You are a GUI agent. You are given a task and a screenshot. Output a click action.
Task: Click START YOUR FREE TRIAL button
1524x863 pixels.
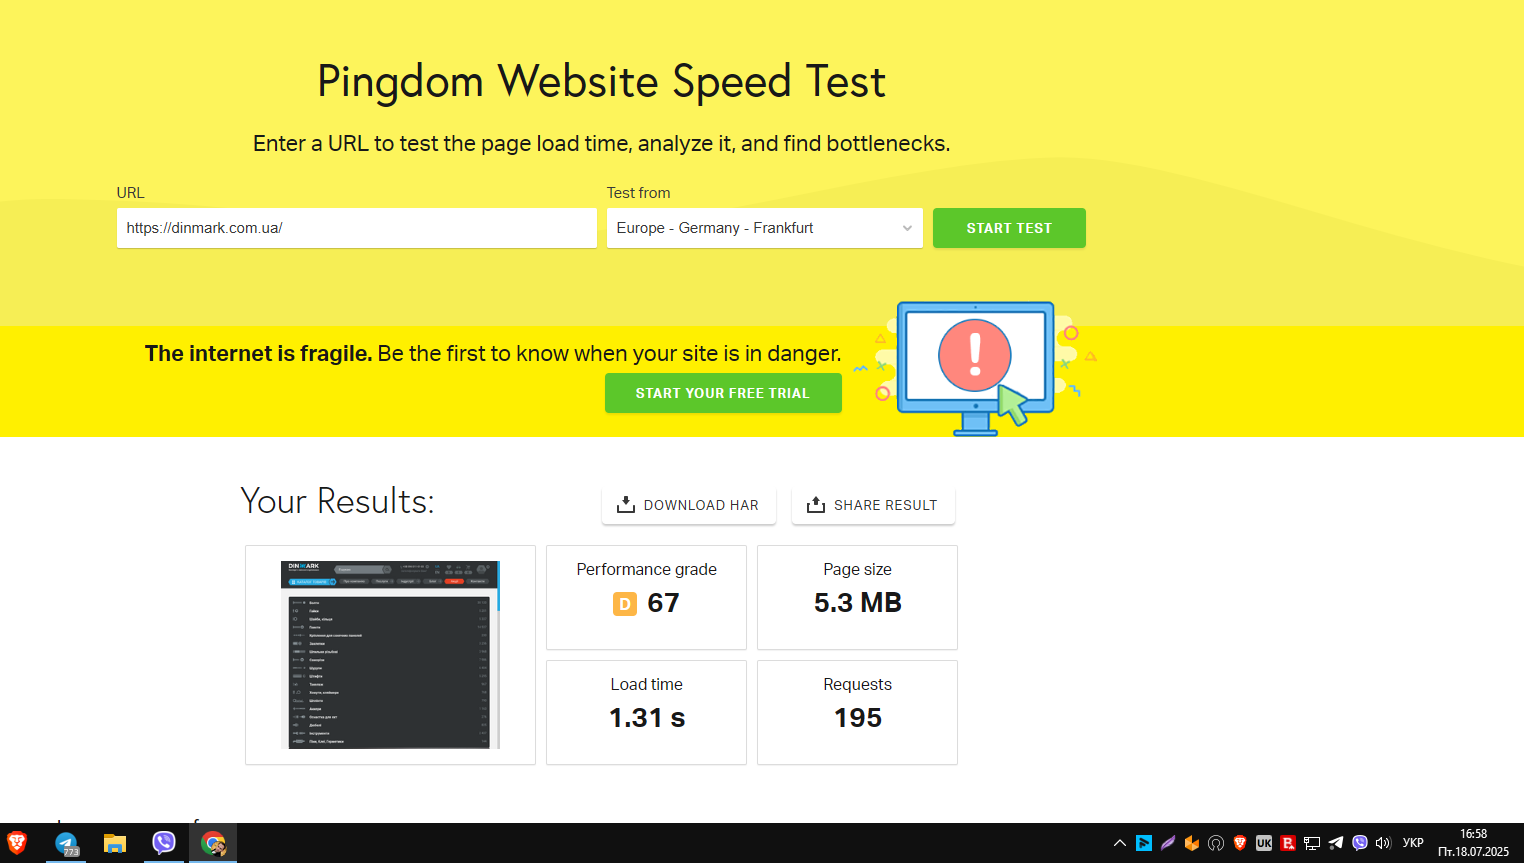point(723,393)
